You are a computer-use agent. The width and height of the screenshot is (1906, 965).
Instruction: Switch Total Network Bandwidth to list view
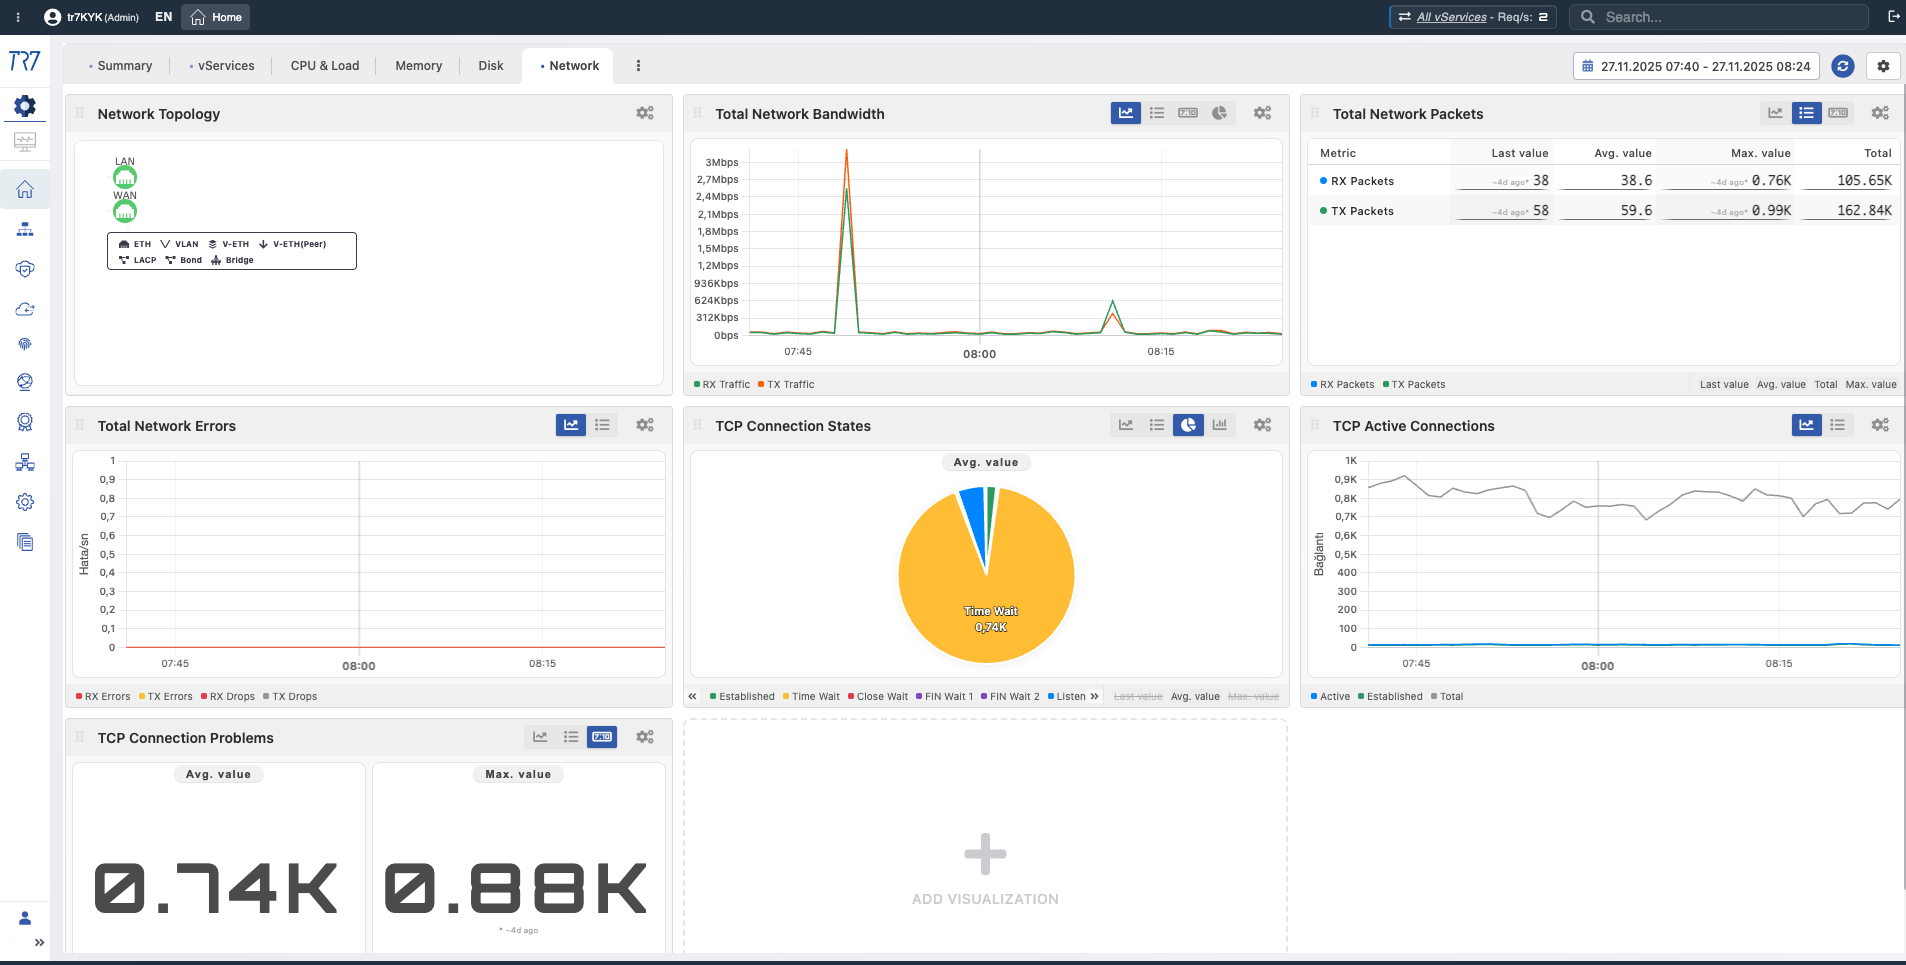[1157, 113]
